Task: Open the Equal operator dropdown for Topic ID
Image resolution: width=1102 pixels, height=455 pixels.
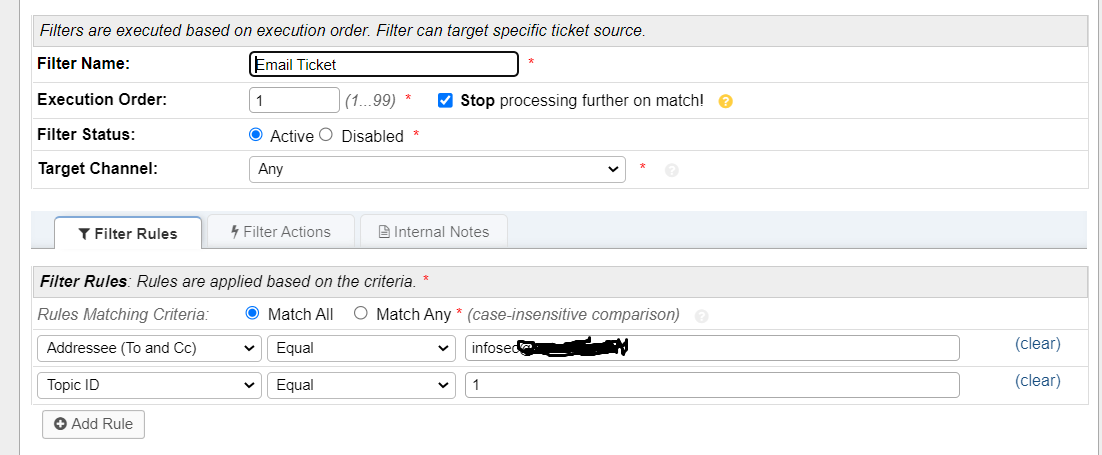Action: click(361, 385)
